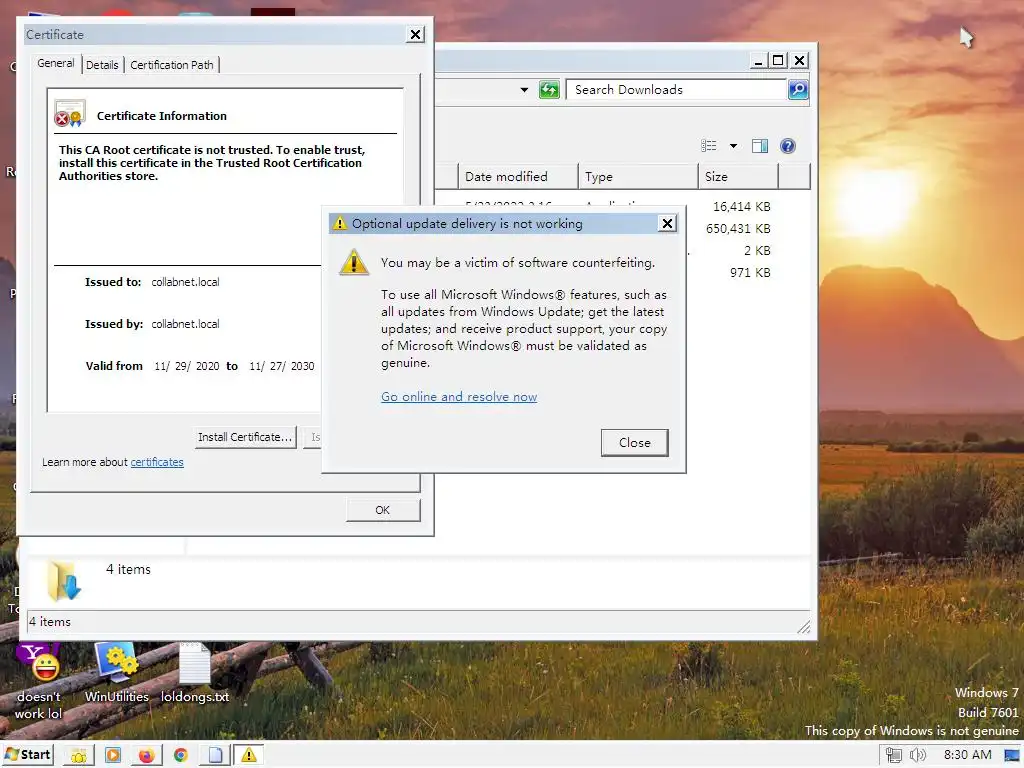Select the file sized 971 KB
Viewport: 1024px width, 768px height.
[x=750, y=272]
